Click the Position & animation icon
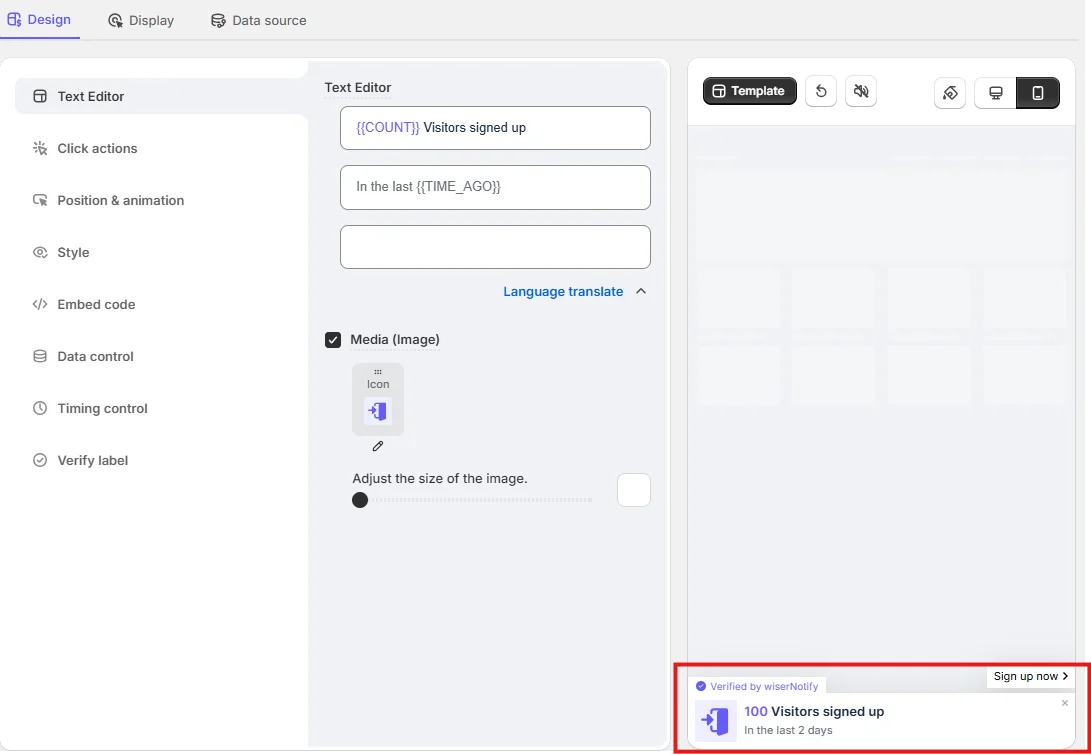The image size is (1091, 755). [x=40, y=200]
